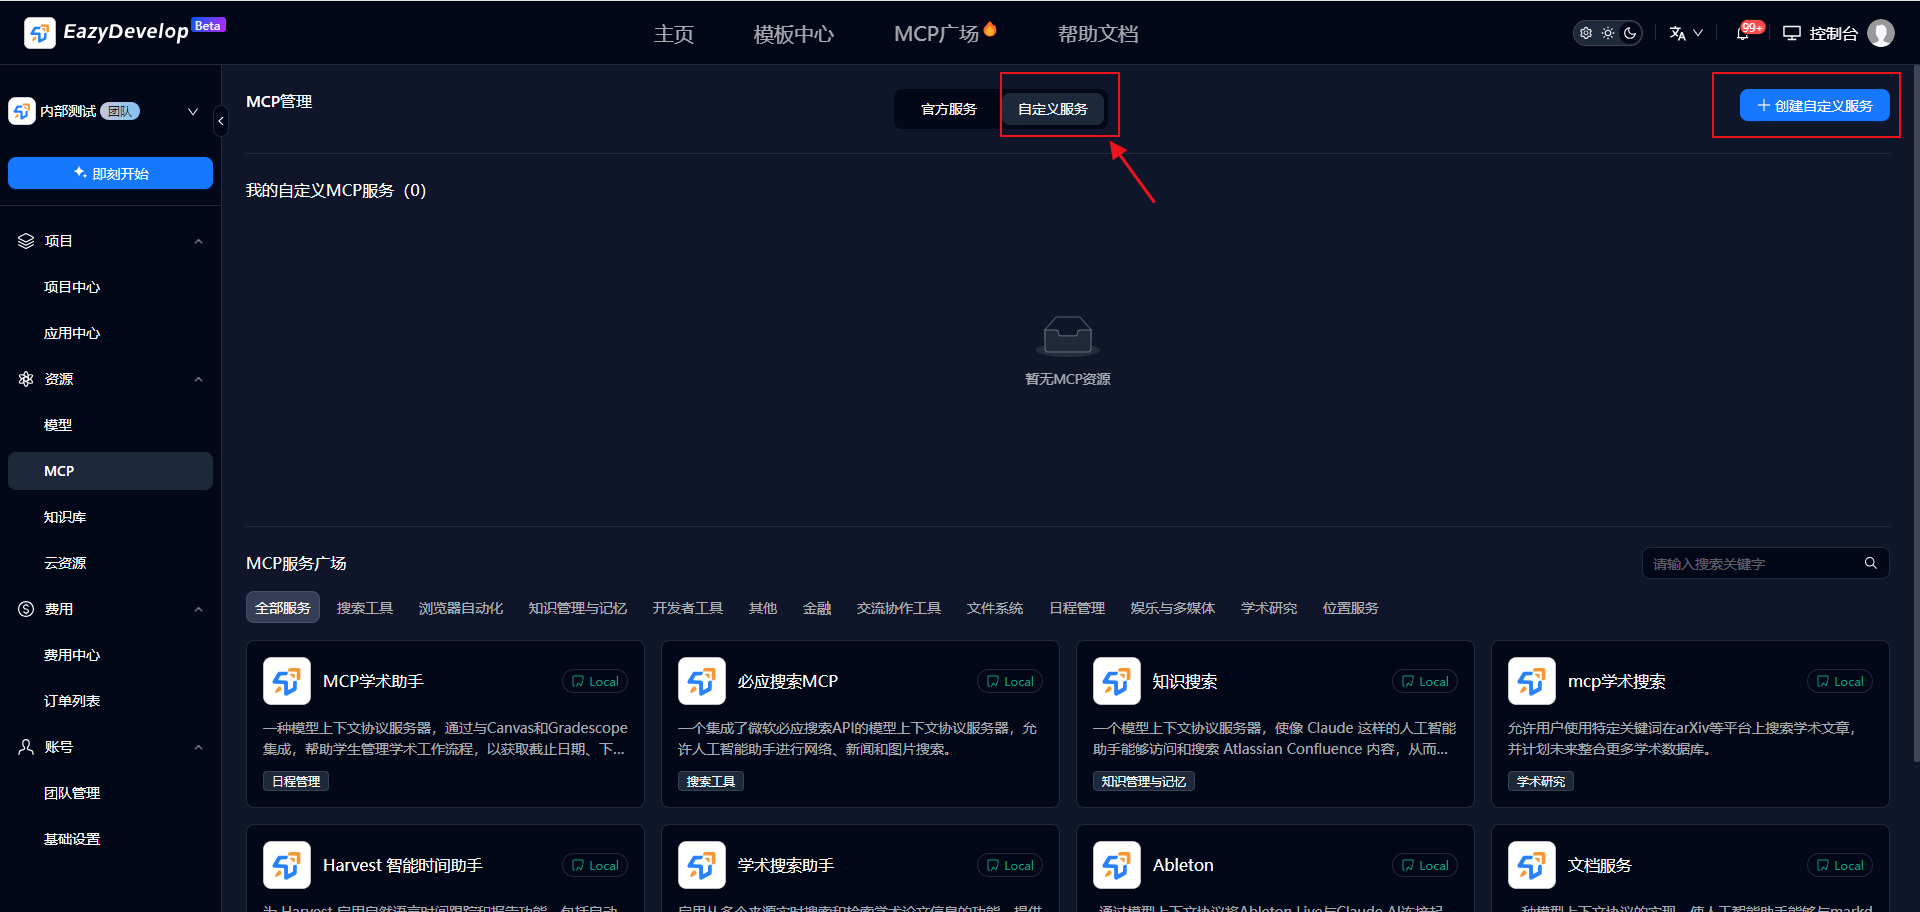This screenshot has height=912, width=1920.
Task: Switch to the 官方服务 tab
Action: coord(948,109)
